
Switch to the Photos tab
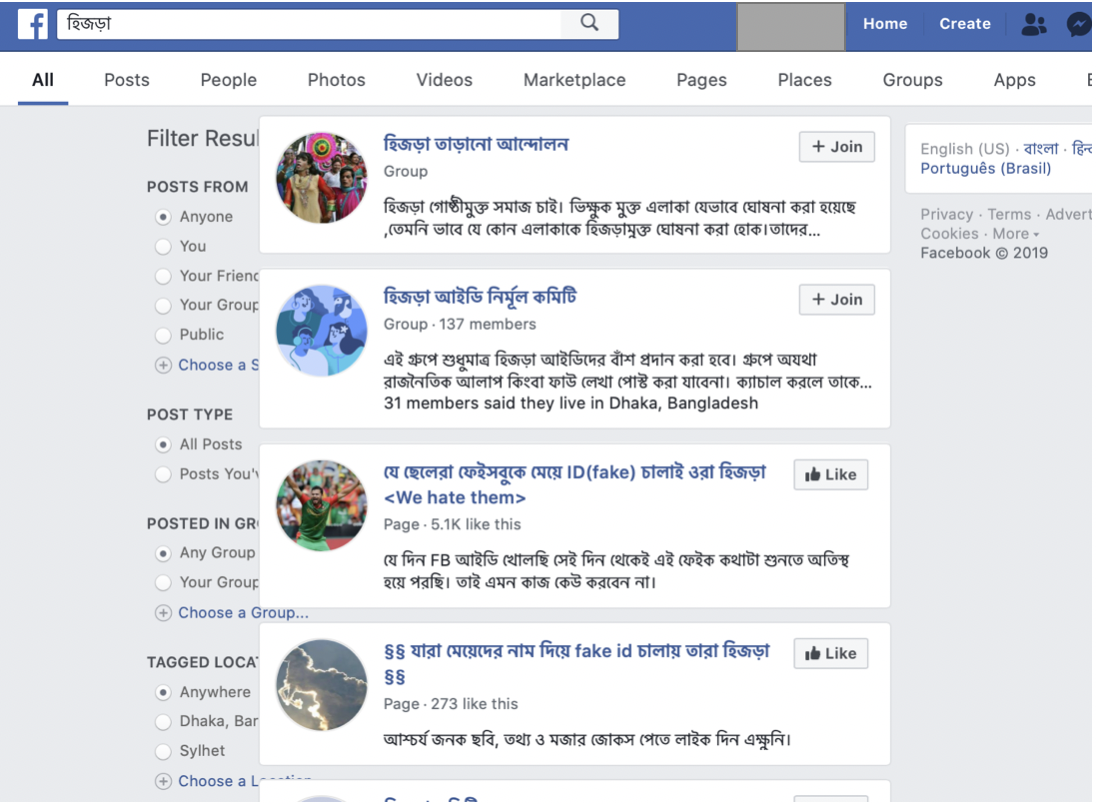click(336, 80)
